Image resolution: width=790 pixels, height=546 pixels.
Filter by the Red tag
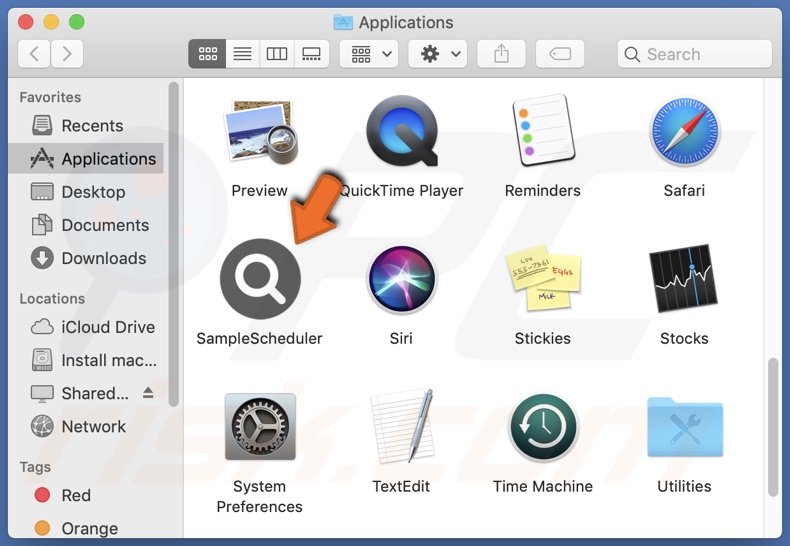coord(86,495)
